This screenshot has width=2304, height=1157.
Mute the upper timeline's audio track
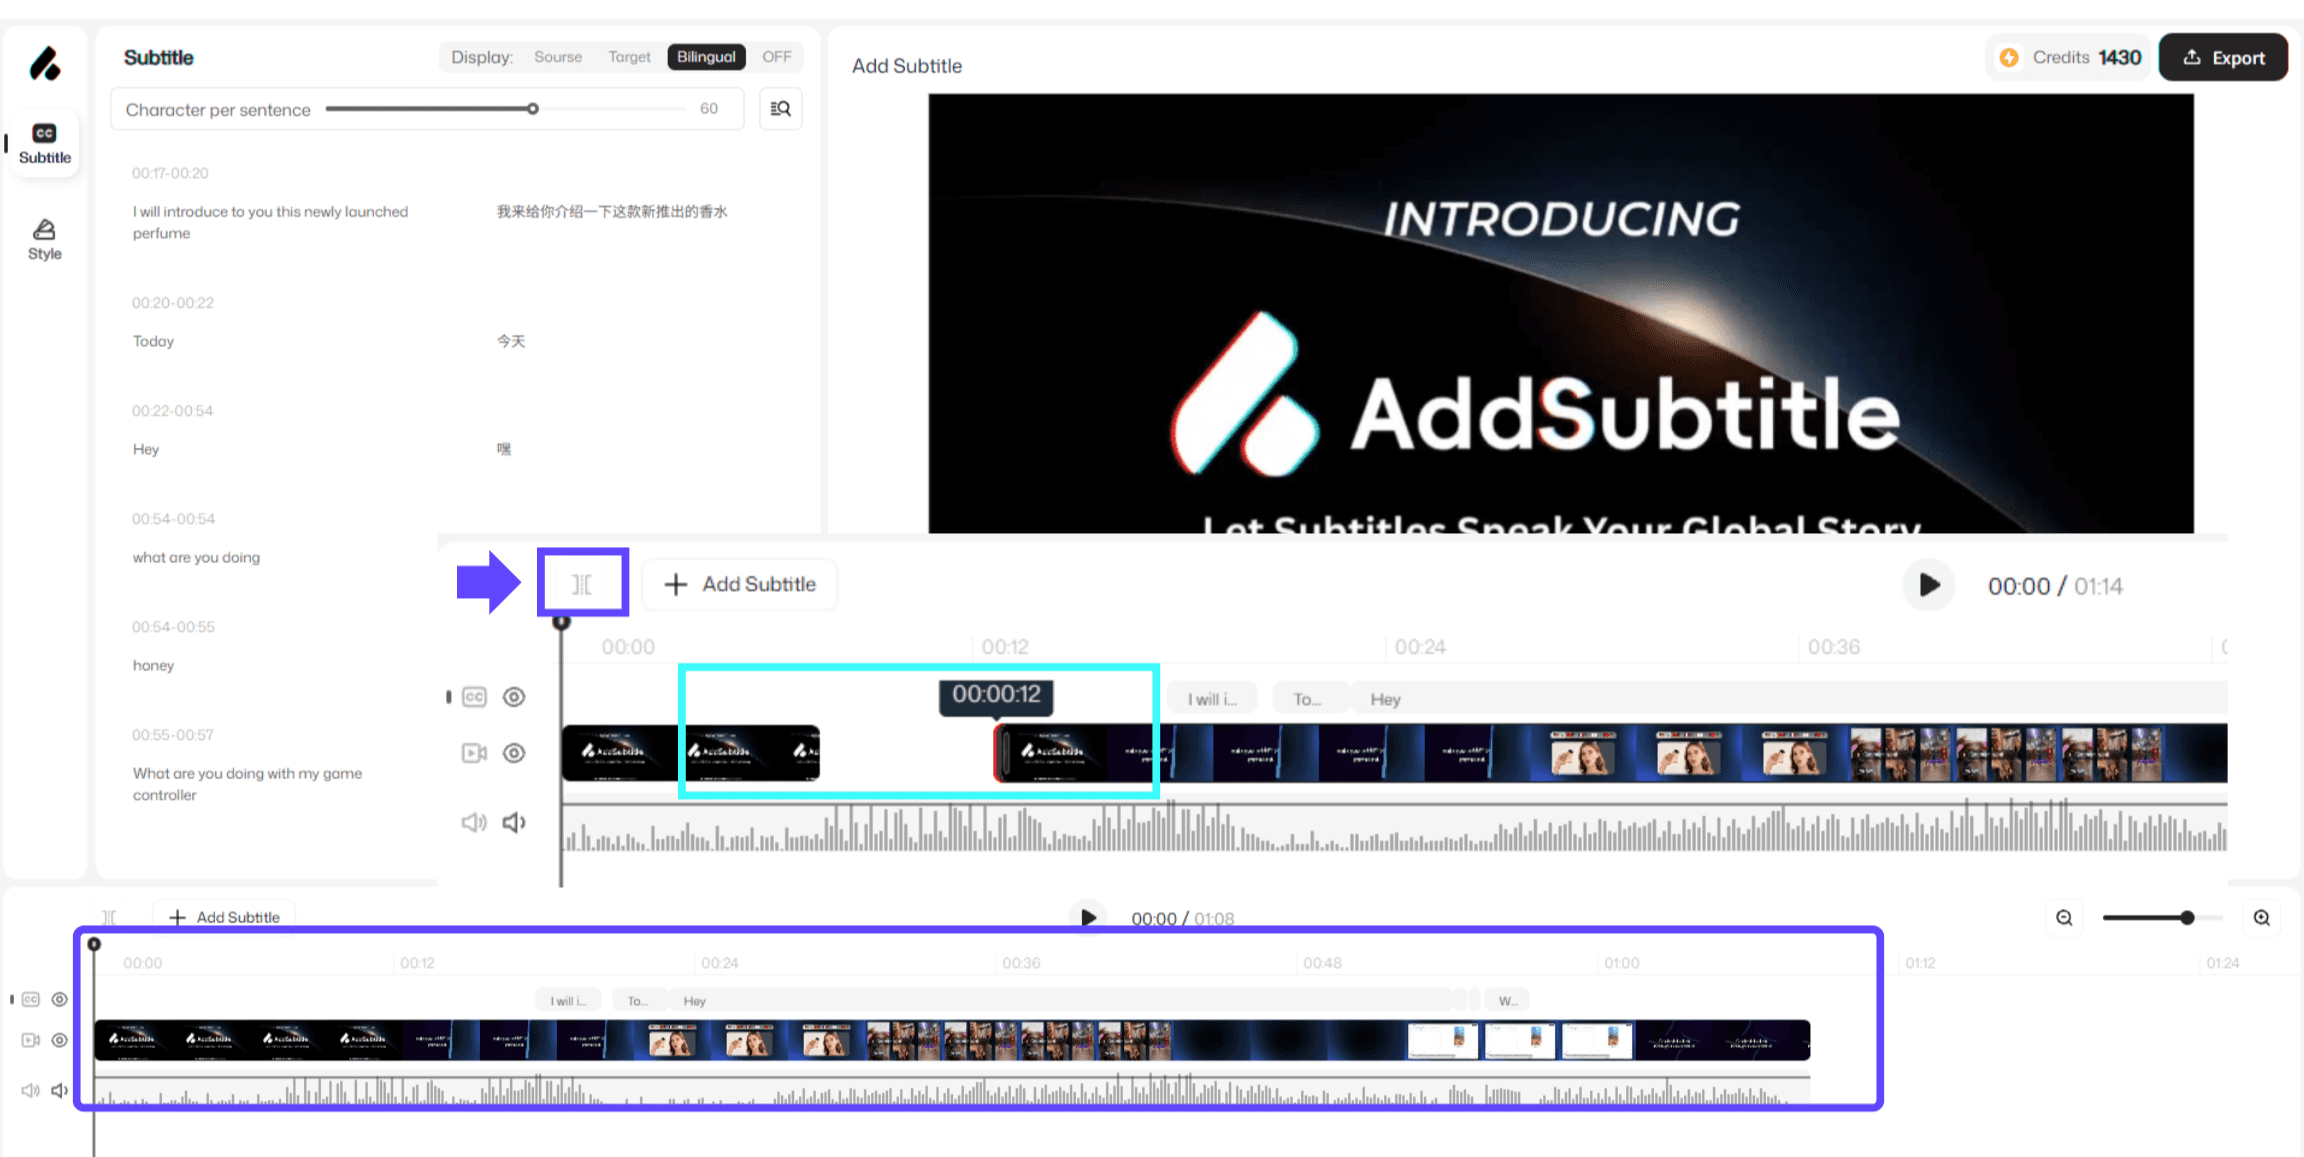pos(514,822)
